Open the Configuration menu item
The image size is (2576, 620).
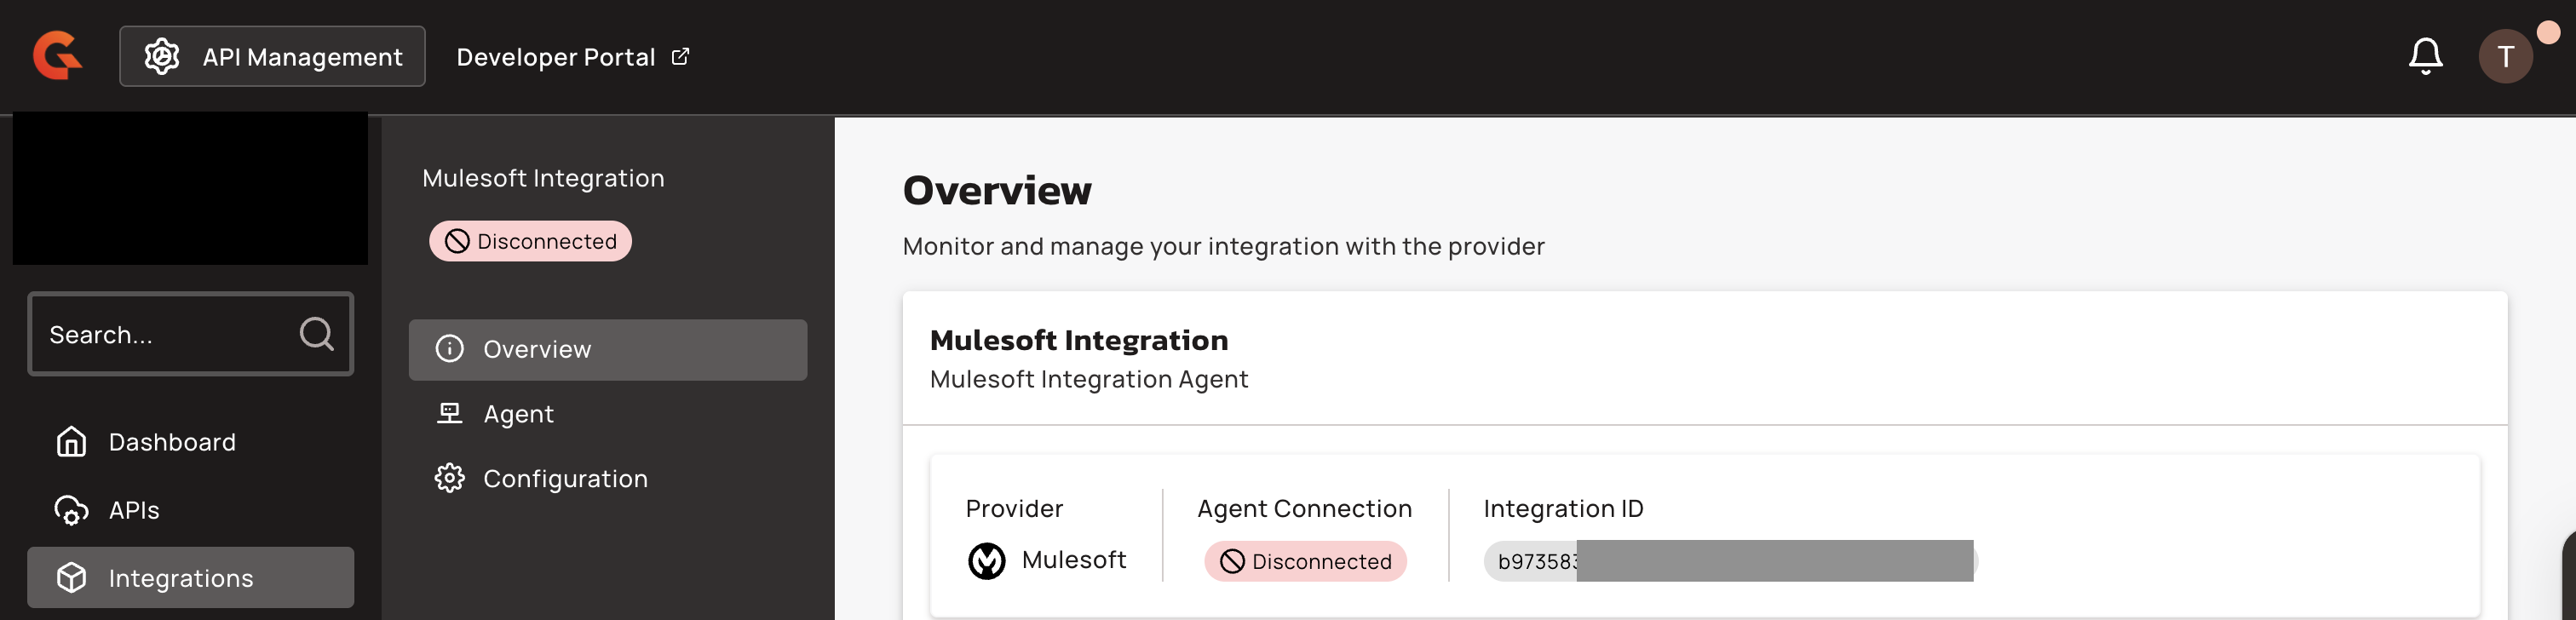coord(565,479)
